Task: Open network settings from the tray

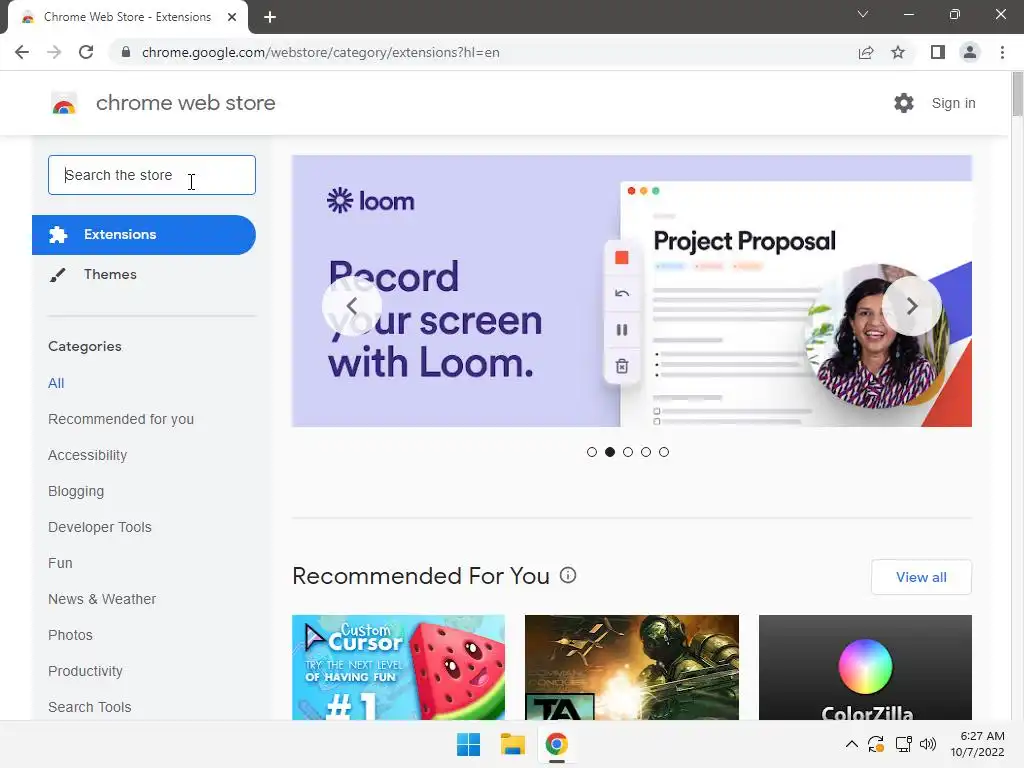Action: (x=904, y=744)
